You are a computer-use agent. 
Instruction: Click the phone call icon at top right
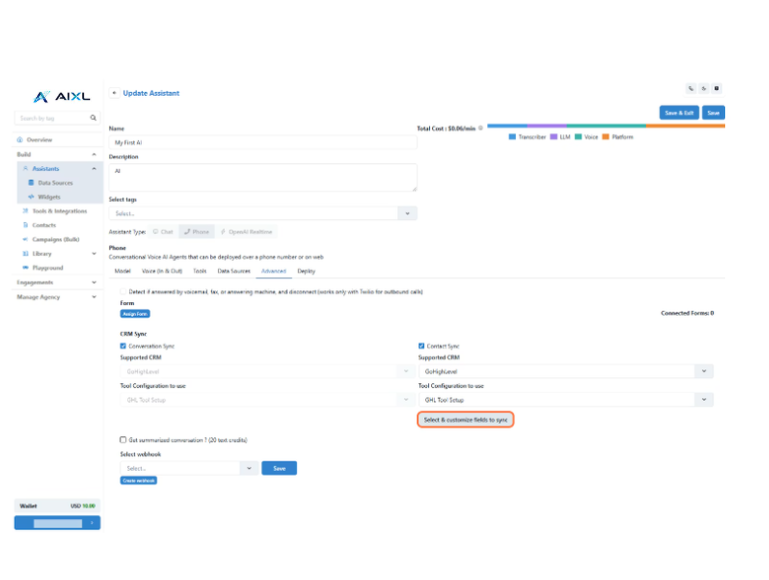click(x=691, y=88)
